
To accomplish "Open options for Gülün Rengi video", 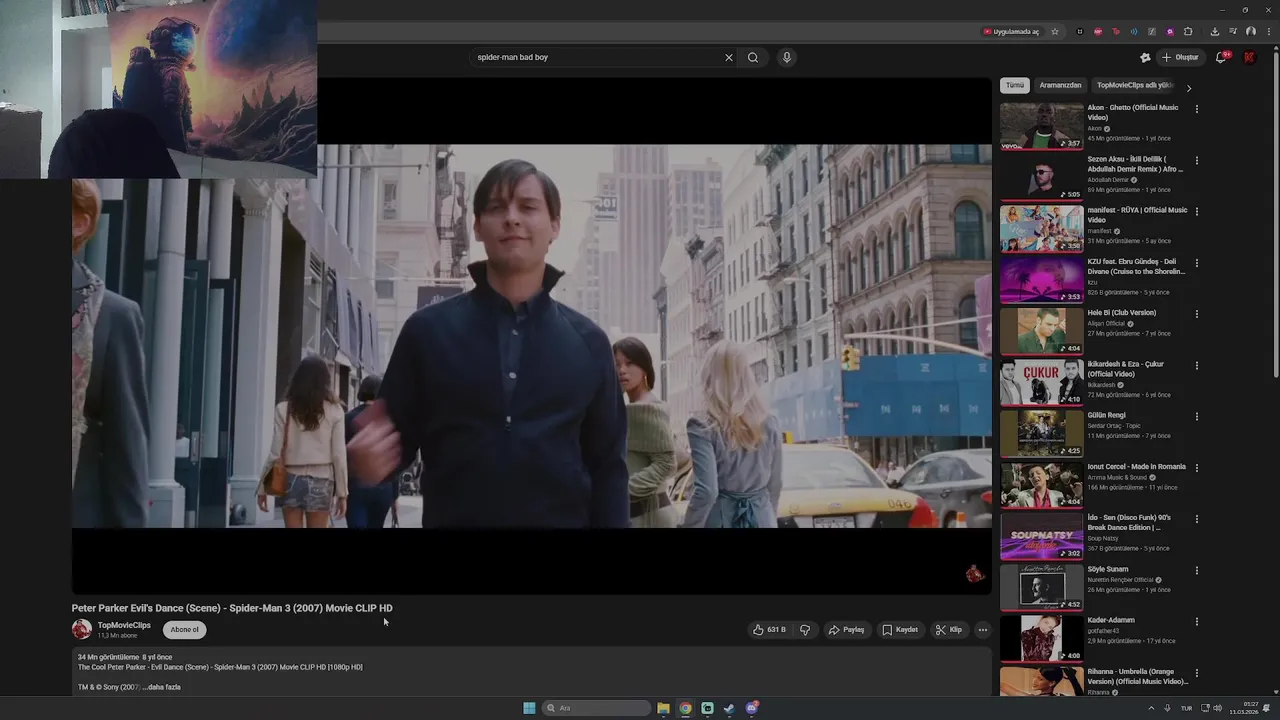I will point(1197,416).
